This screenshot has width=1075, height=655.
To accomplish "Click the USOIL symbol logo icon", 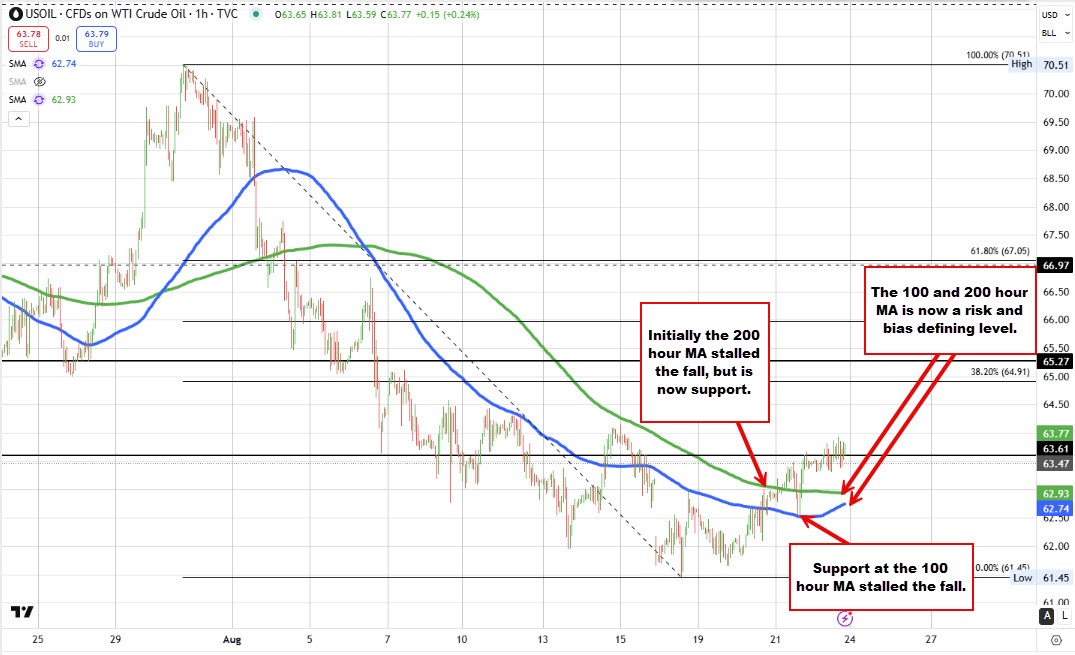I will coord(16,14).
